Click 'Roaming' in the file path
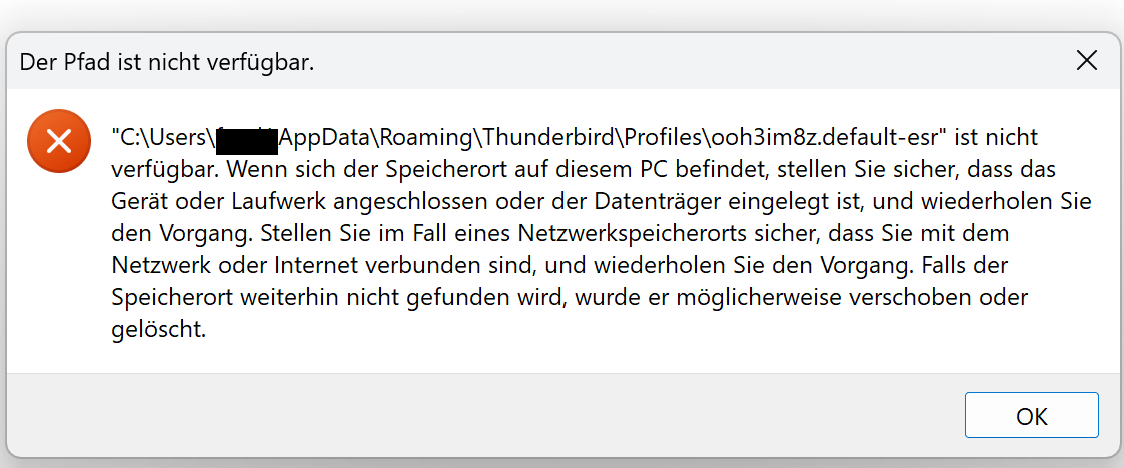 (x=423, y=136)
